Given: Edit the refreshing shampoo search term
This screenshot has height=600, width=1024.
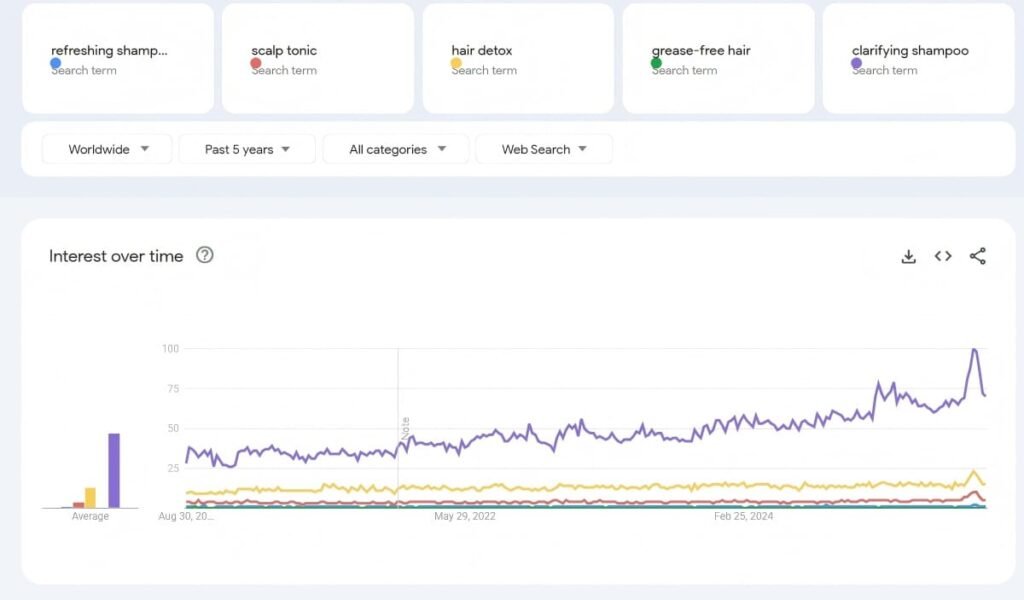Looking at the screenshot, I should coord(110,50).
